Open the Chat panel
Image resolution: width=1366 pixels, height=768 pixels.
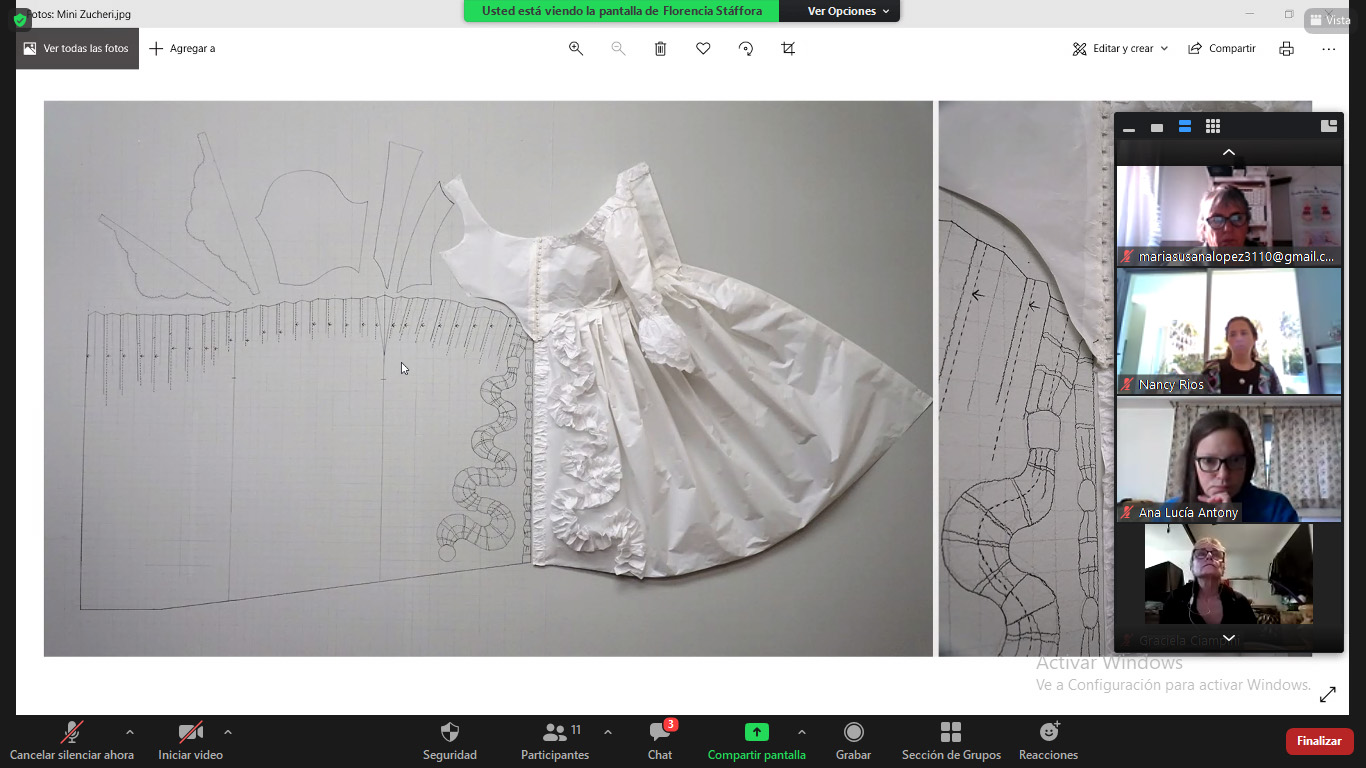coord(659,740)
